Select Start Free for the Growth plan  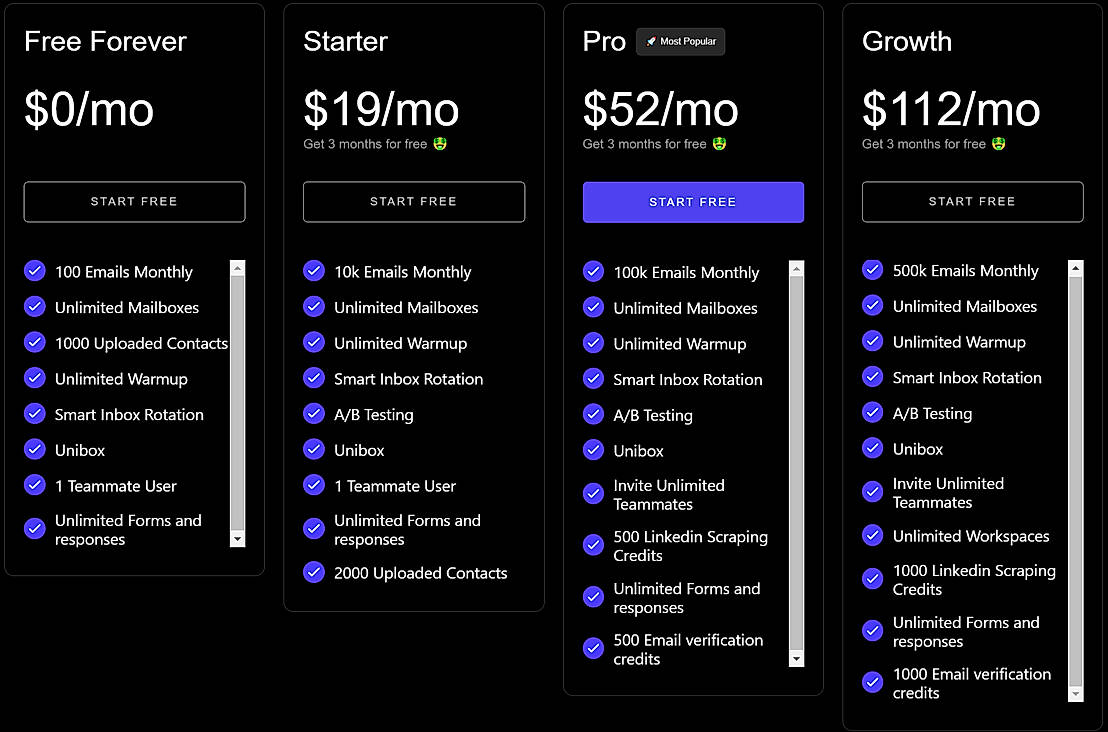coord(972,201)
